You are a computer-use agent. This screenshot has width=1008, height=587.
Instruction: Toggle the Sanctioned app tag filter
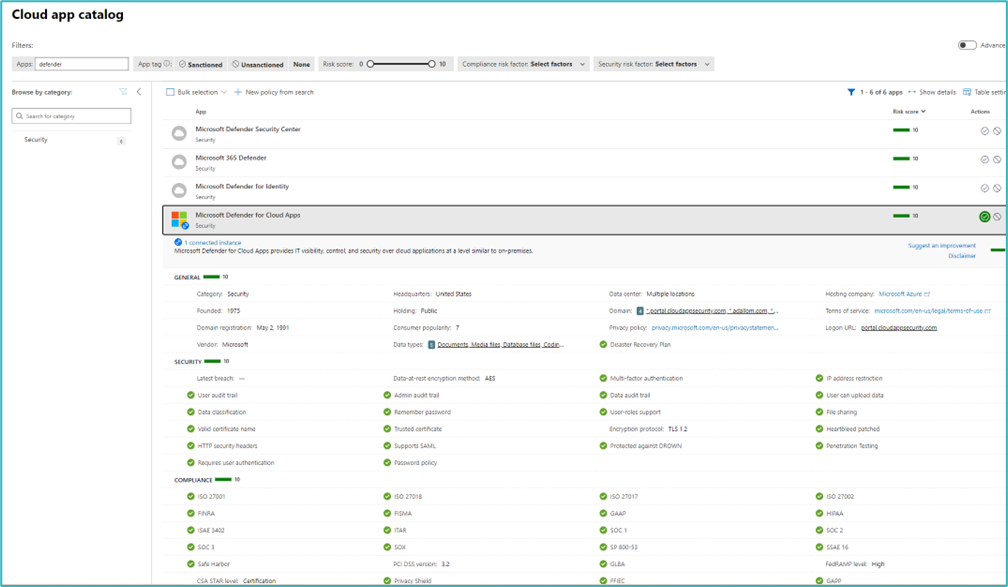pos(201,64)
